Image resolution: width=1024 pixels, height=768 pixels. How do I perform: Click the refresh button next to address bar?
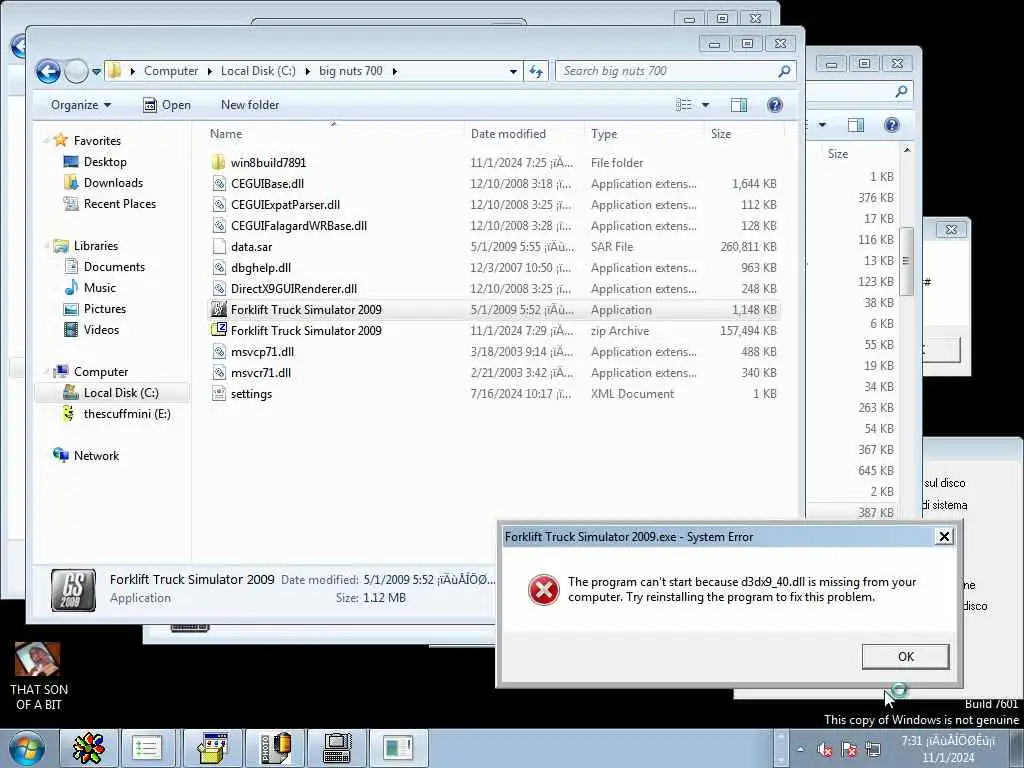(x=536, y=71)
